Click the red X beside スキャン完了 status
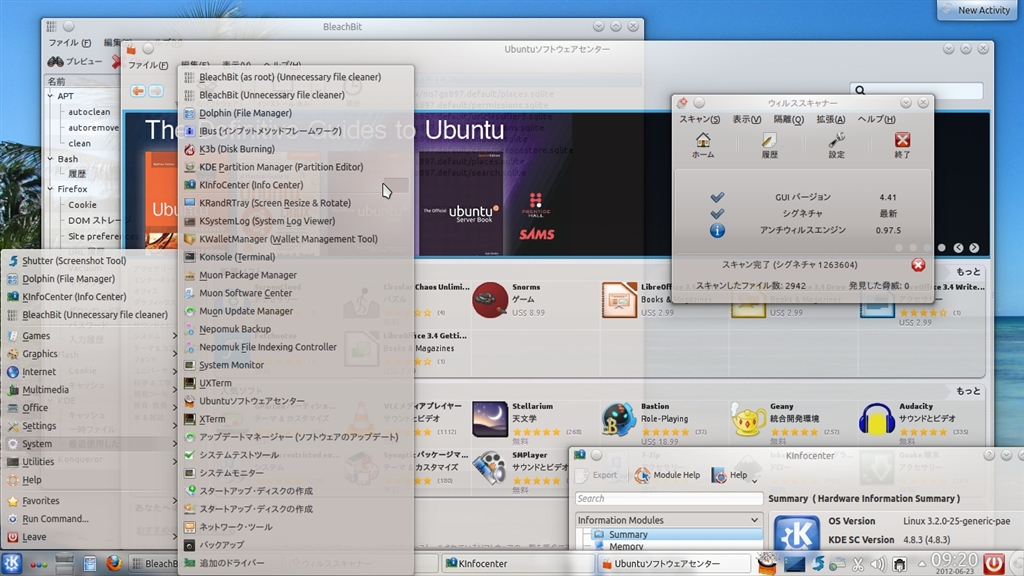This screenshot has width=1024, height=576. click(x=918, y=265)
